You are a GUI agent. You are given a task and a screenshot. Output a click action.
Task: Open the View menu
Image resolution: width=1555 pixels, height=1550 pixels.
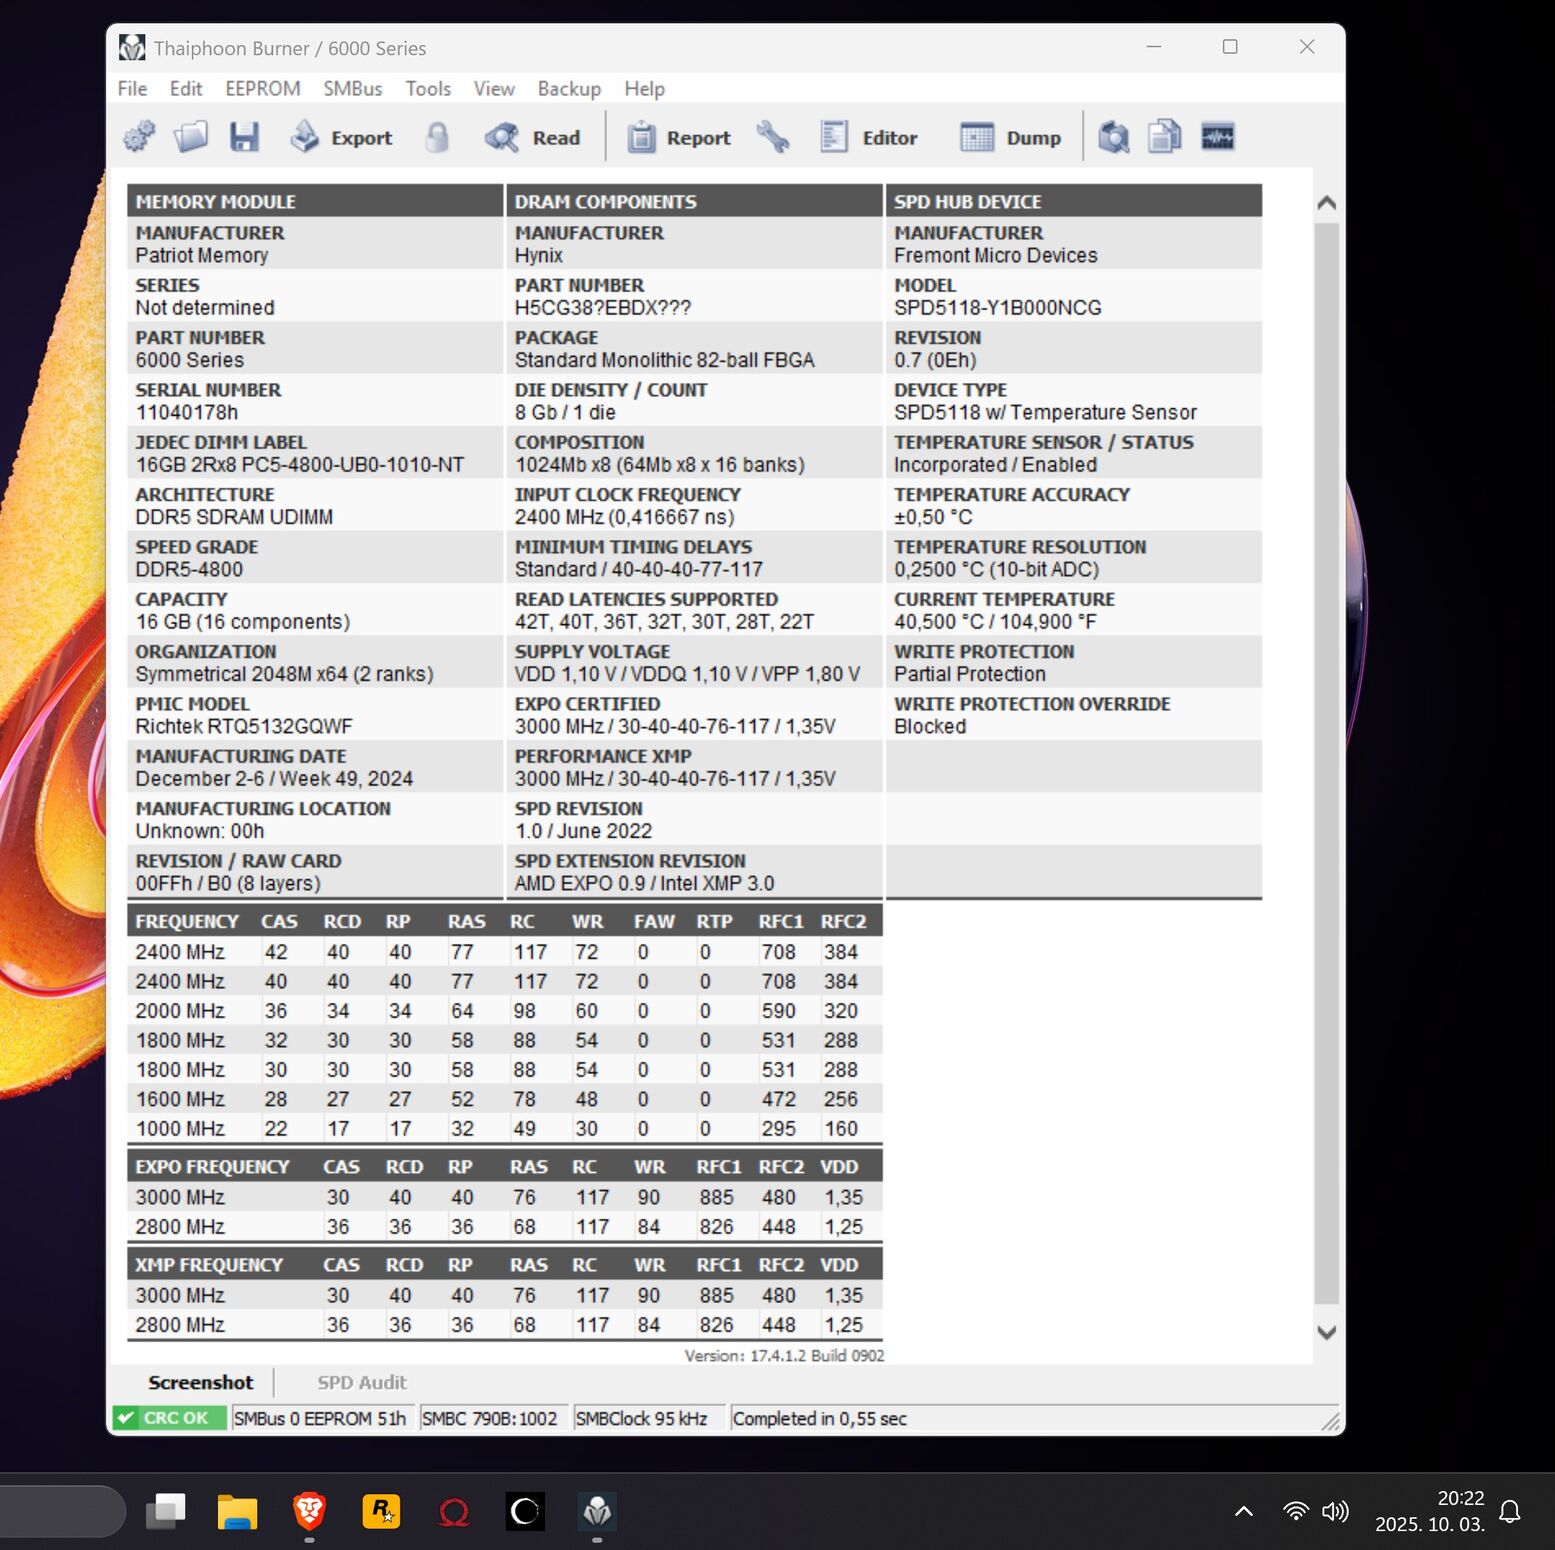point(494,88)
